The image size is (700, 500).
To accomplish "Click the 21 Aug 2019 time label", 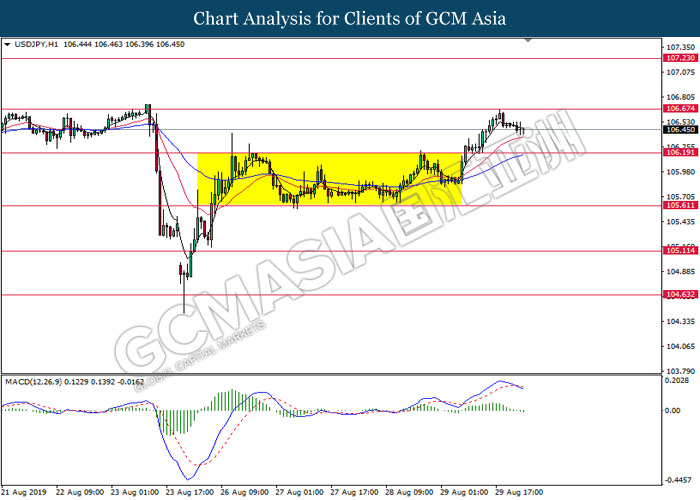I will (24, 492).
